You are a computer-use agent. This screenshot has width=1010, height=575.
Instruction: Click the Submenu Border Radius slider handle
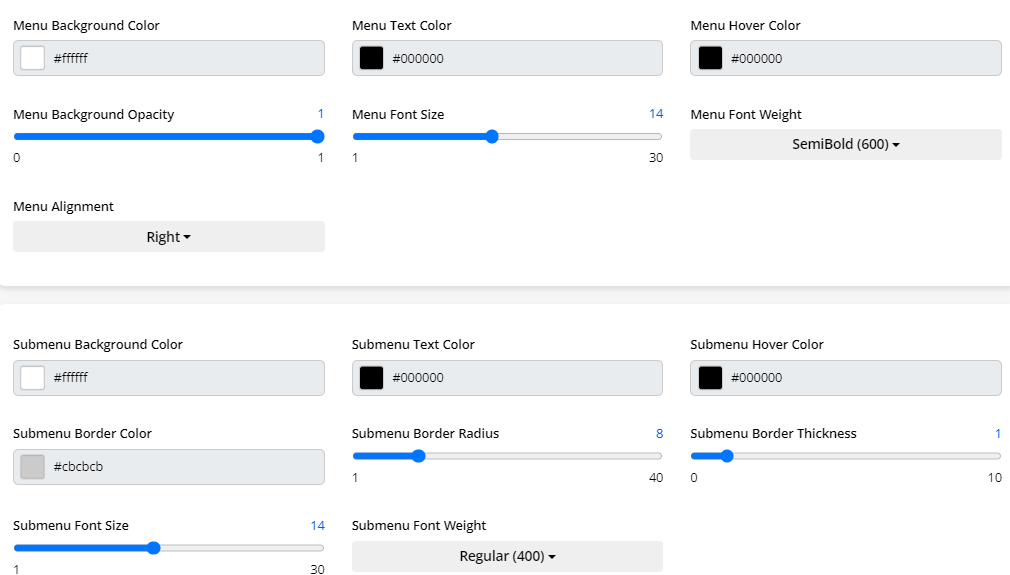(419, 456)
